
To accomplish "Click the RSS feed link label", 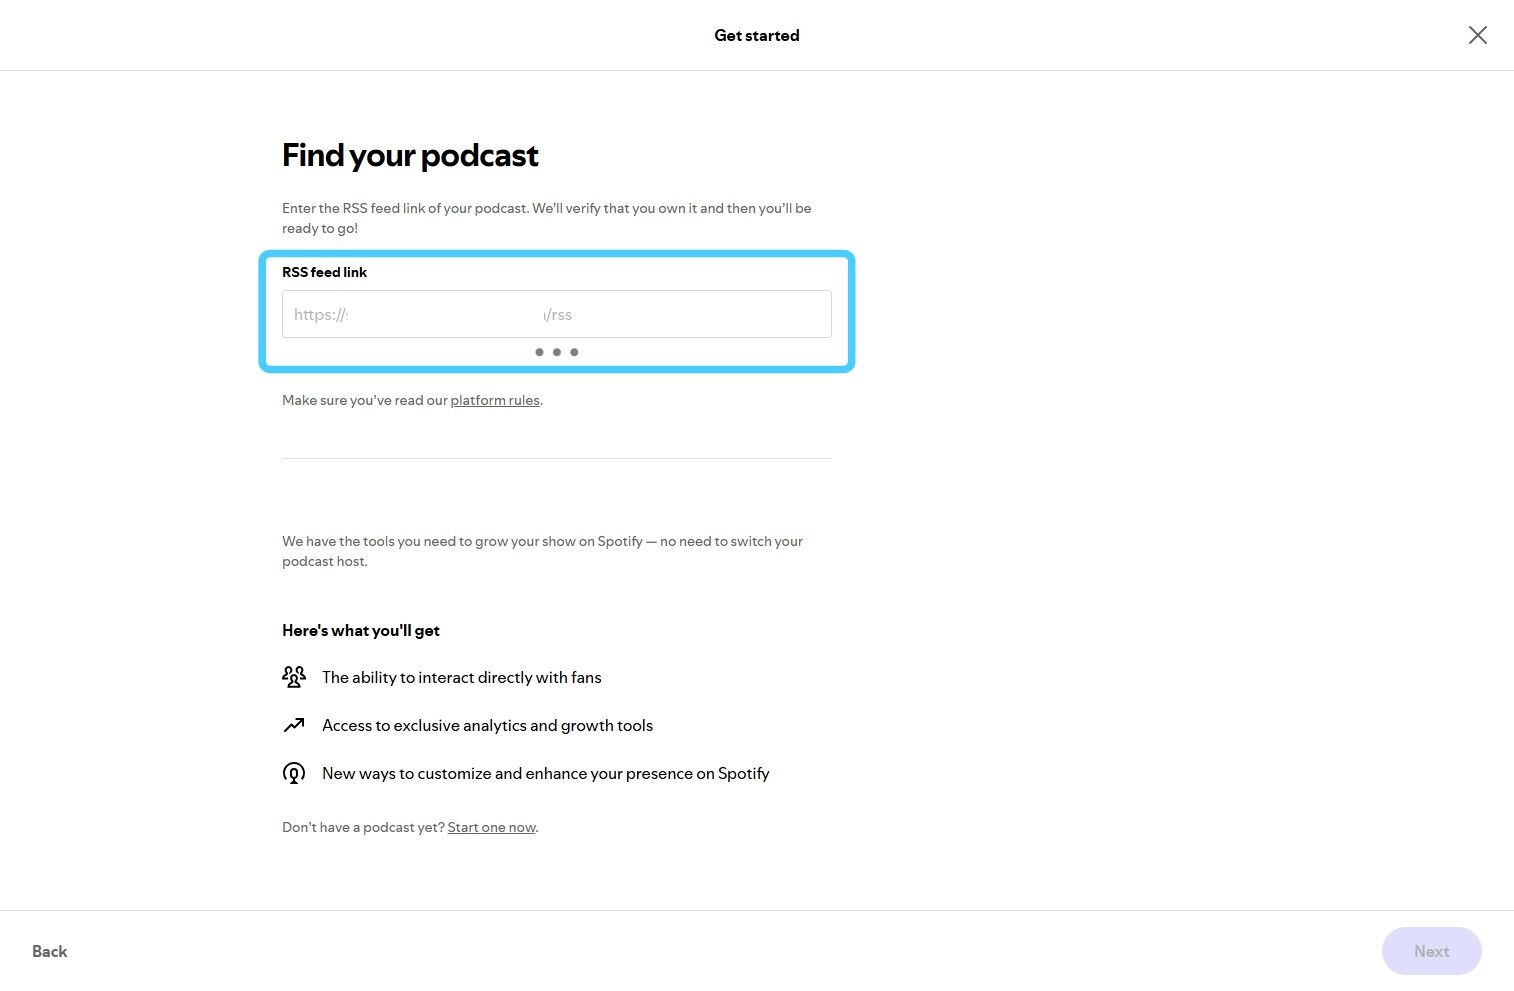I will click(324, 272).
